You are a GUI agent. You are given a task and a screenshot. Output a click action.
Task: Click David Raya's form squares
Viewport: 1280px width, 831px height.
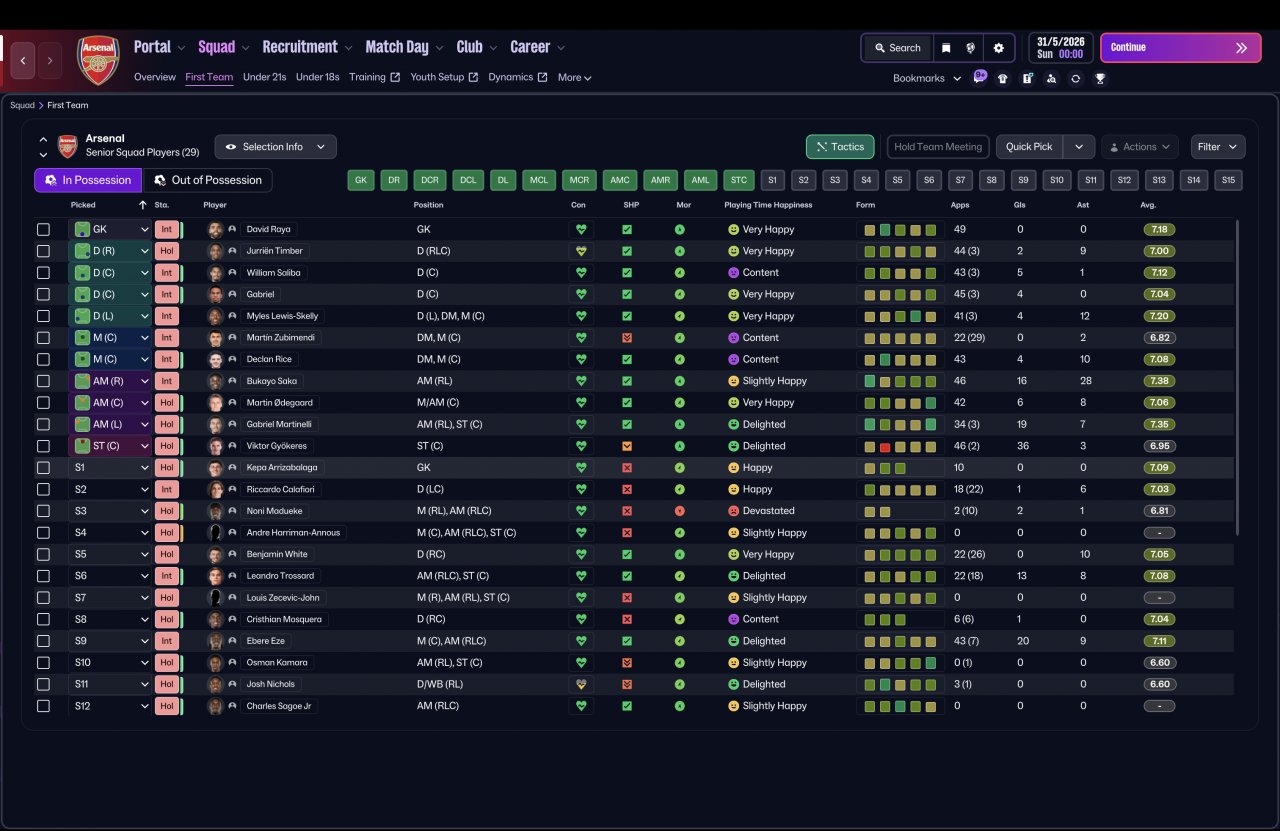(900, 229)
